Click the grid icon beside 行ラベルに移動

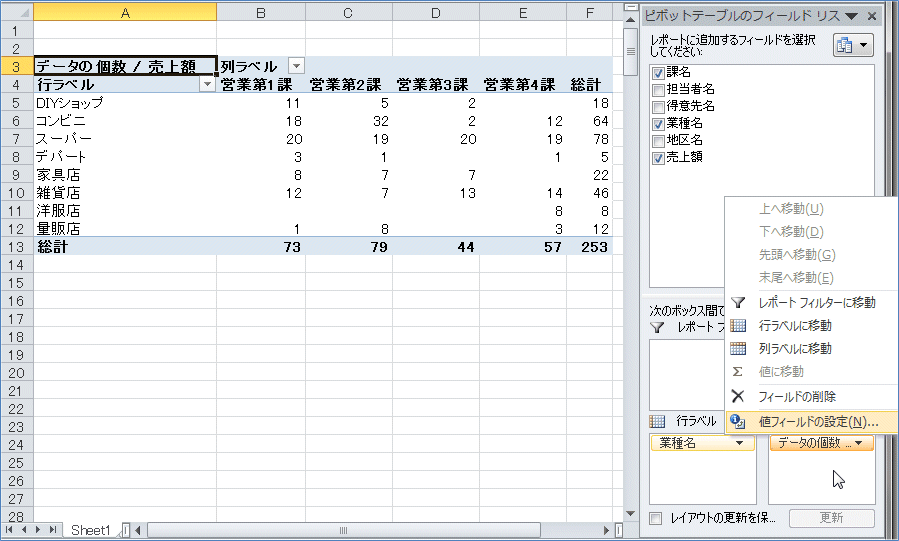coord(738,326)
